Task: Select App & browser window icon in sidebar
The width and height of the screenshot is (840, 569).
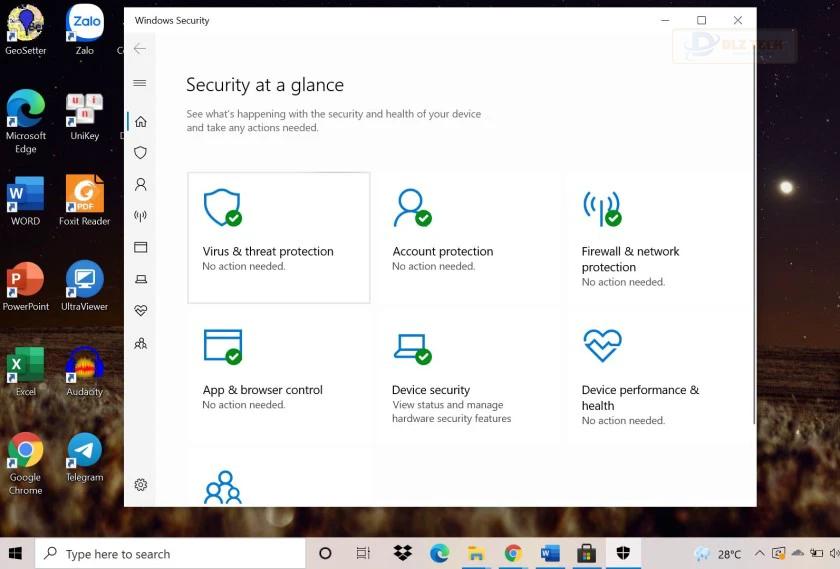Action: coord(140,247)
